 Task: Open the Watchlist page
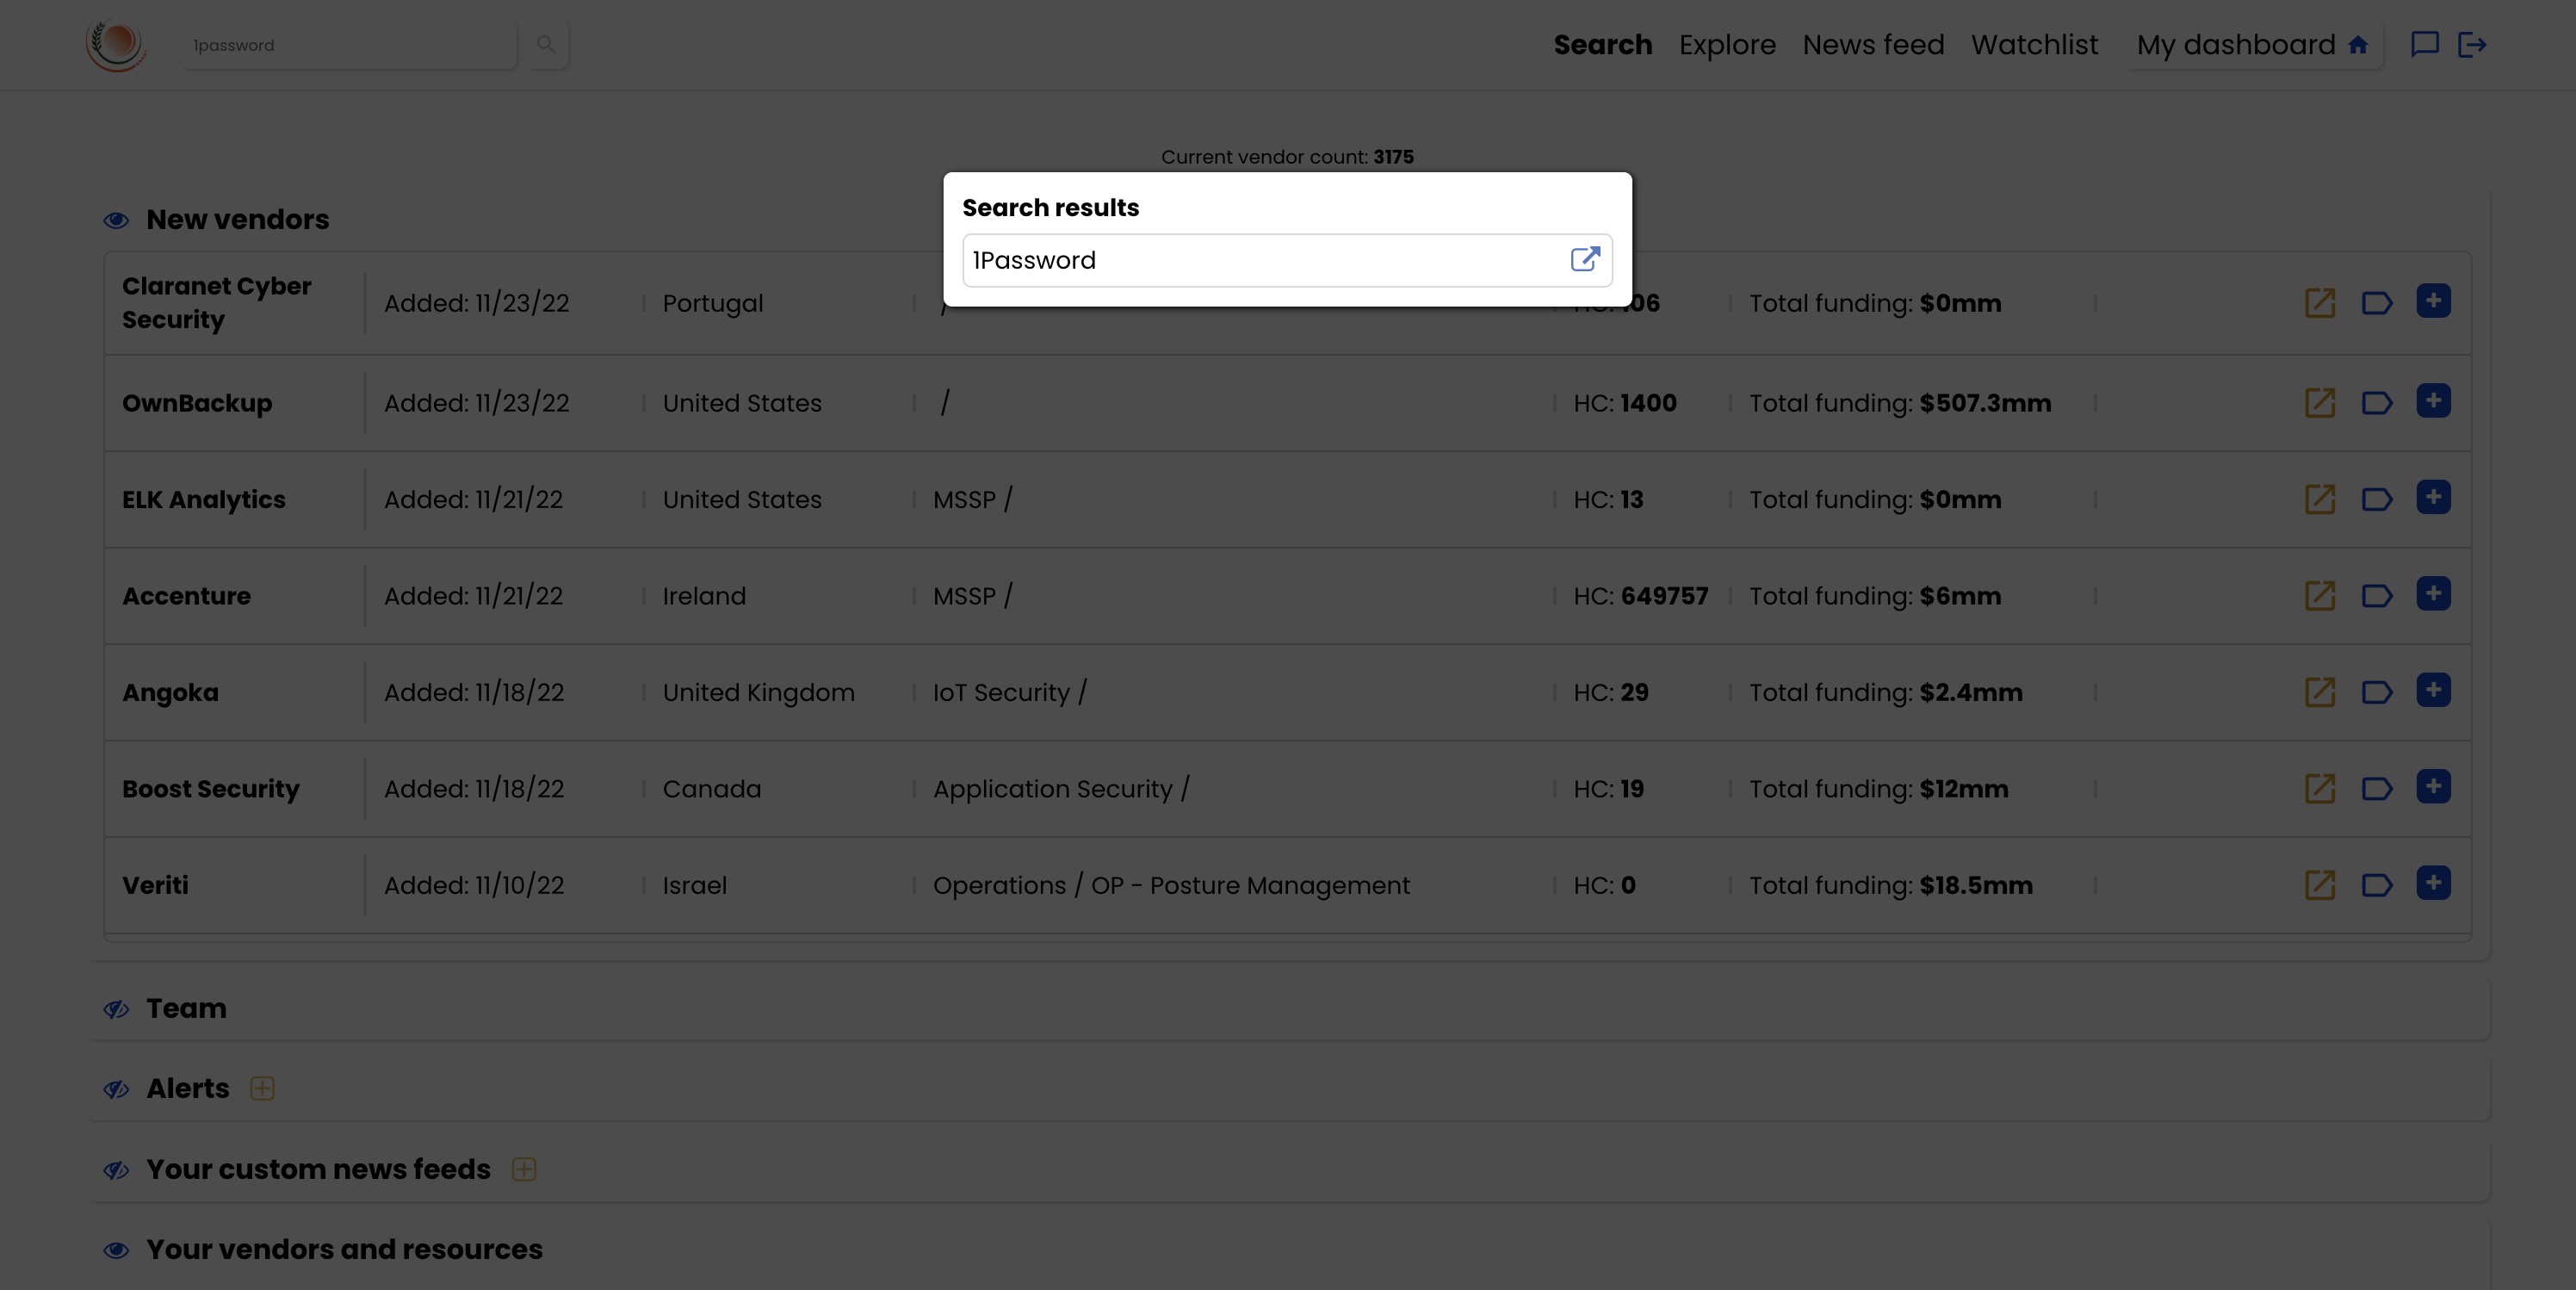click(2034, 45)
